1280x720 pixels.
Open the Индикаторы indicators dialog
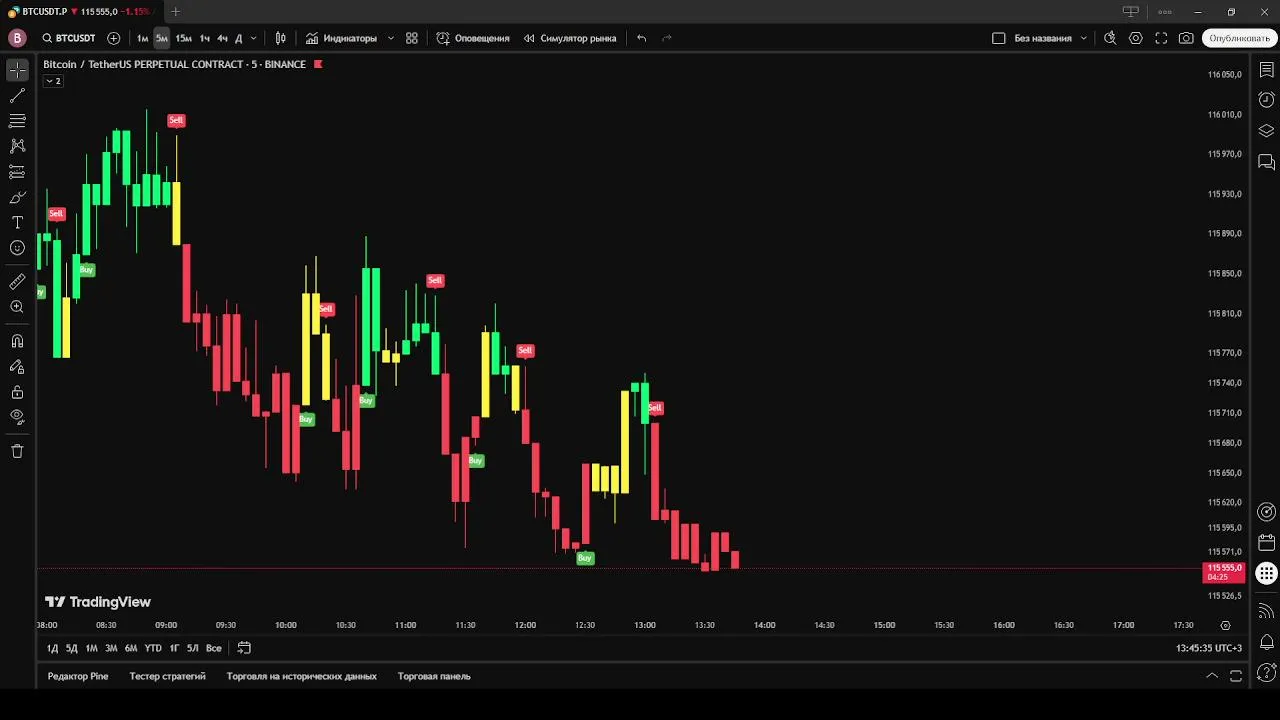[x=341, y=38]
